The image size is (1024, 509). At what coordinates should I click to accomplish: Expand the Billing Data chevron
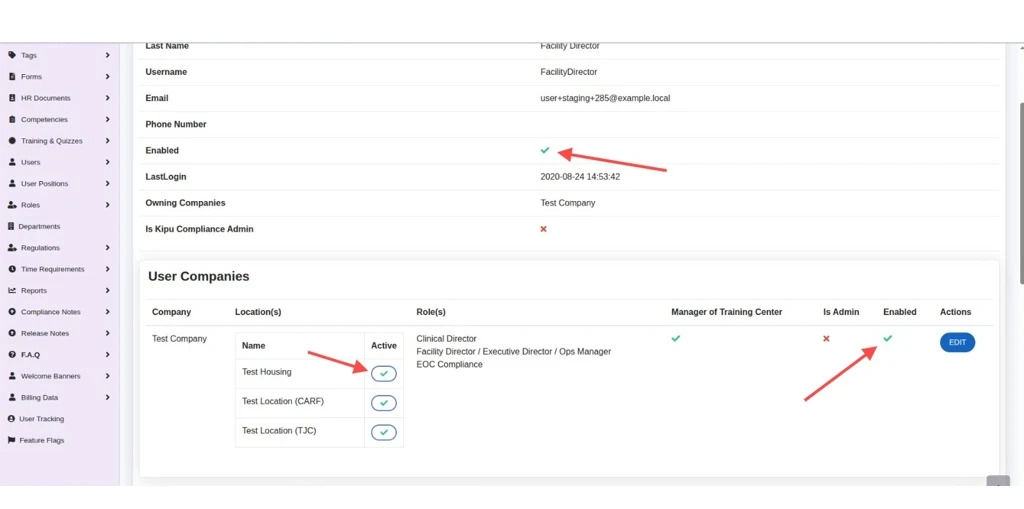point(107,397)
